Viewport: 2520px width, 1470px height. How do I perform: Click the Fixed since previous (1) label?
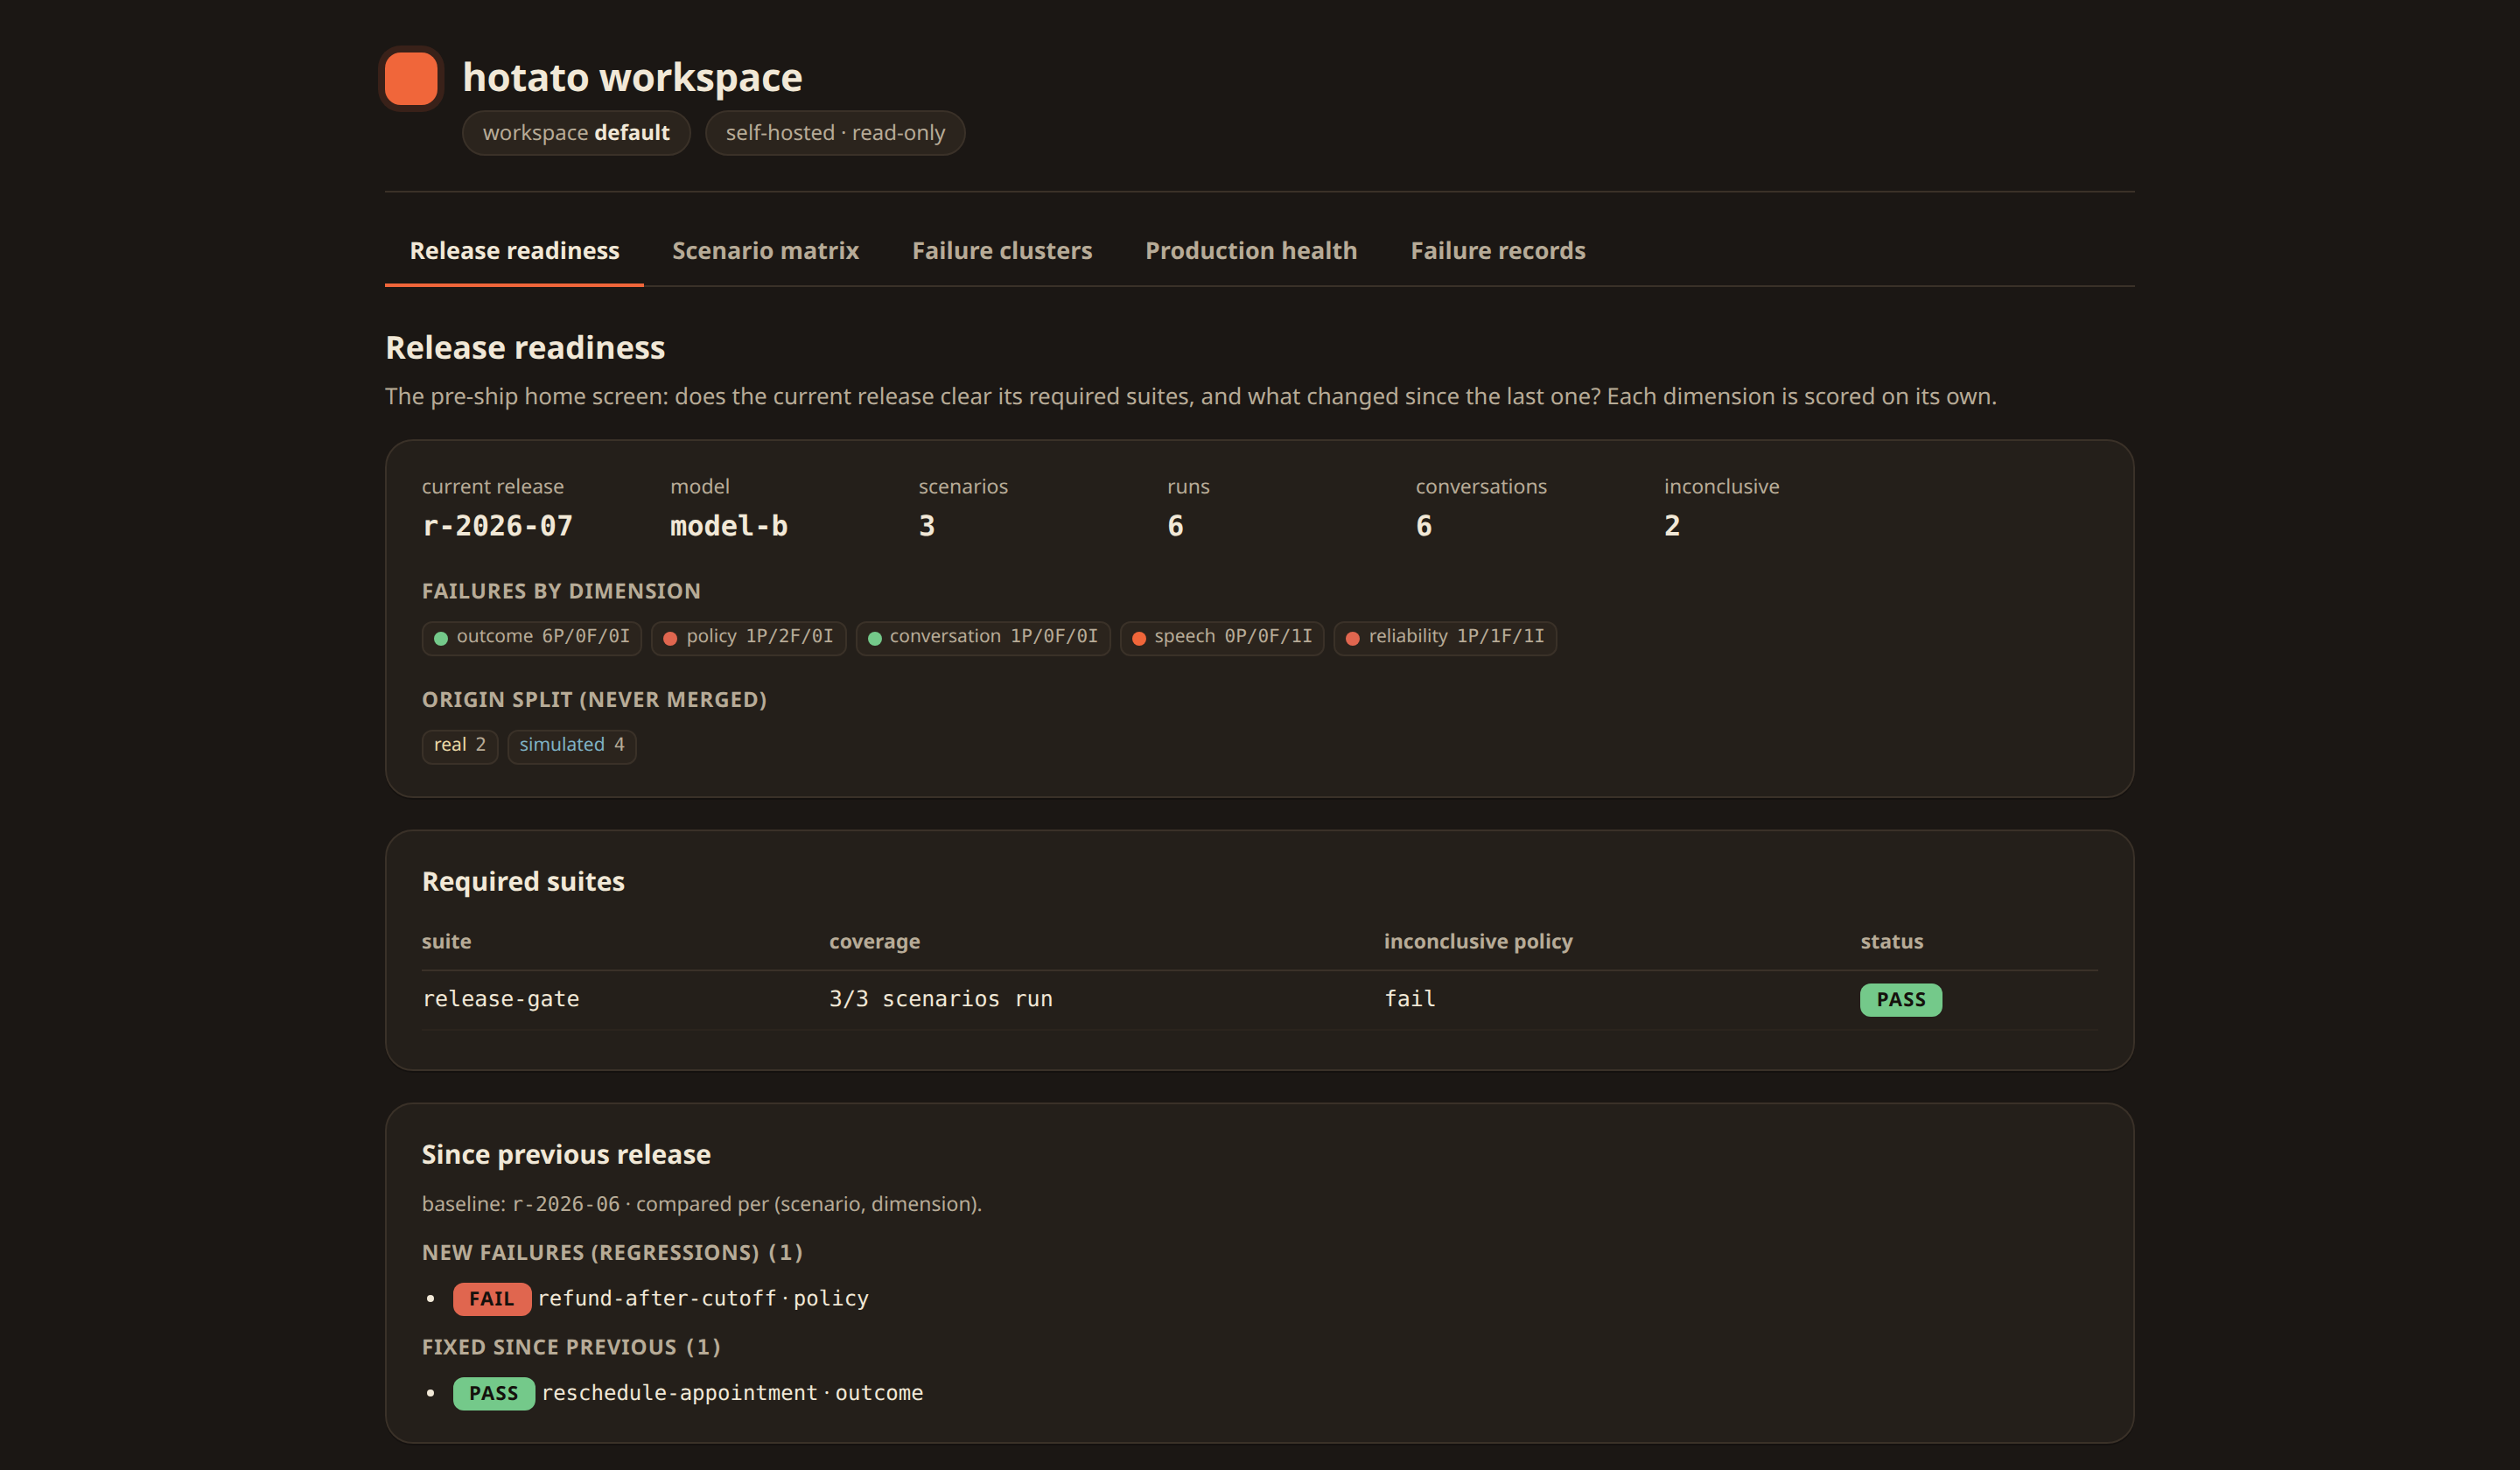[571, 1348]
